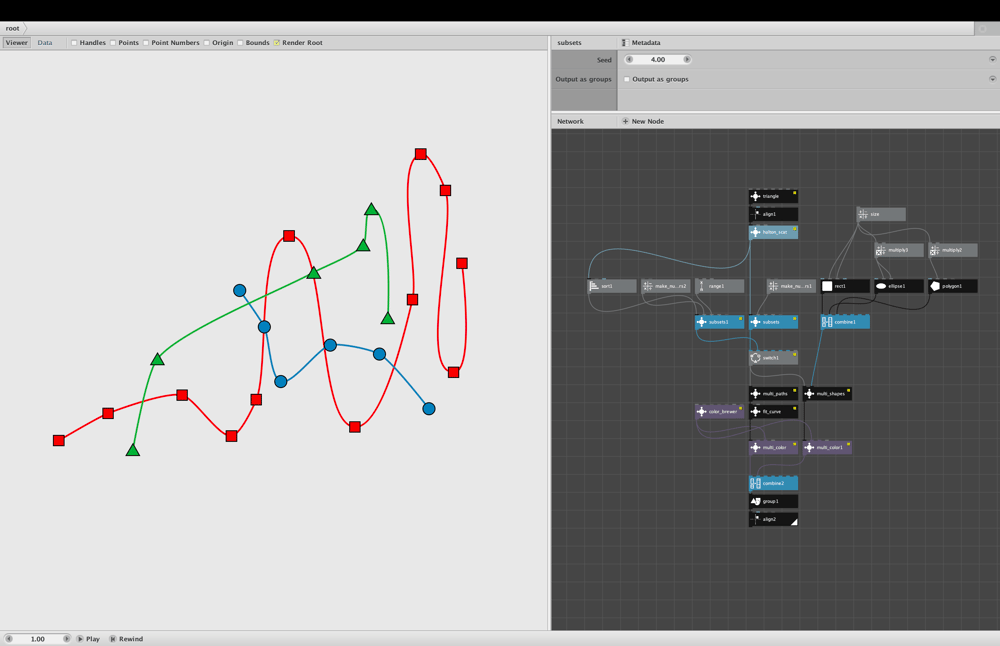This screenshot has height=646, width=1000.
Task: Uncheck the Render Root checkbox
Action: (x=277, y=43)
